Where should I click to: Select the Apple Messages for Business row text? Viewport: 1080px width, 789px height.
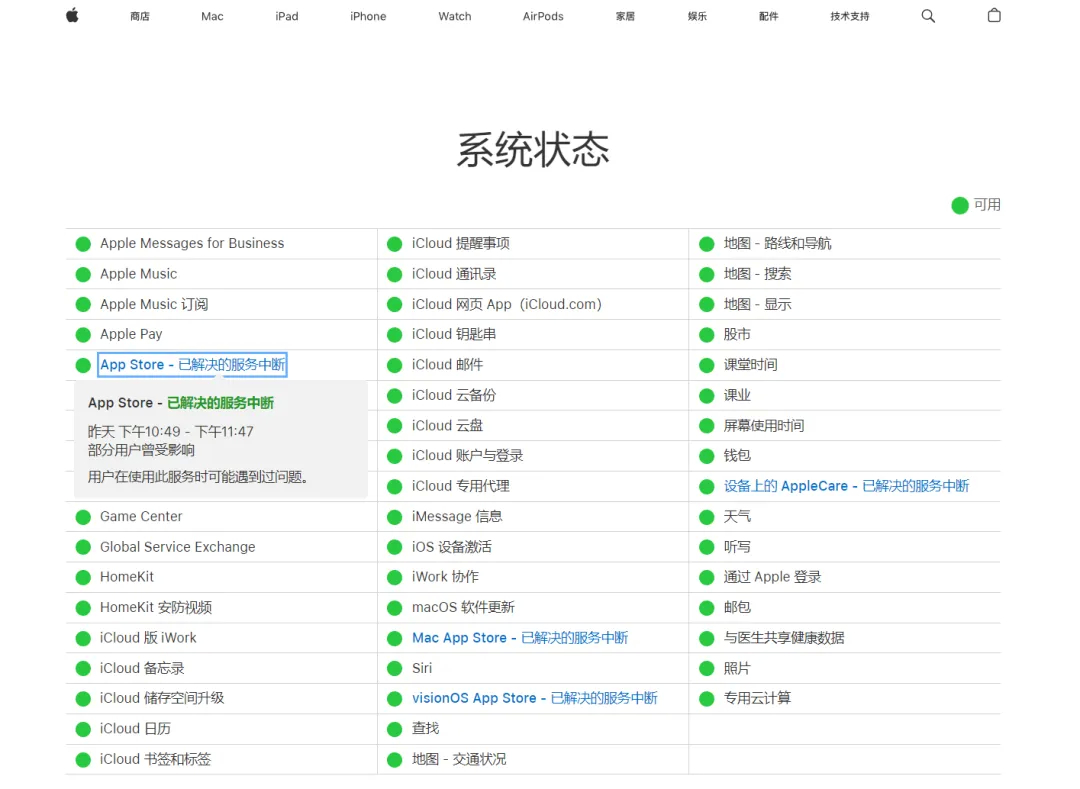click(192, 243)
